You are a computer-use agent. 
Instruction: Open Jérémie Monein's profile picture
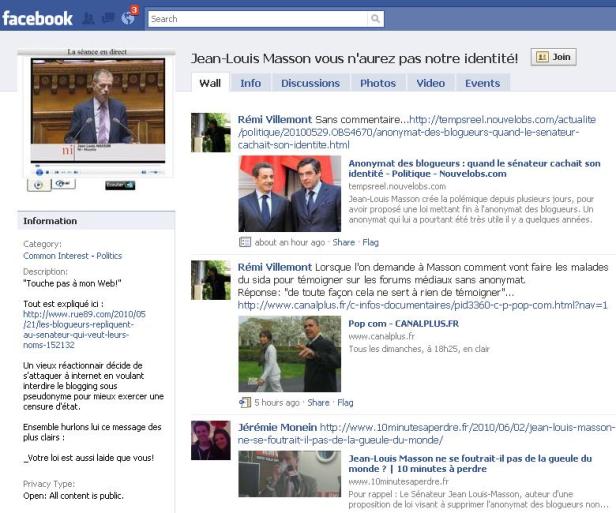pyautogui.click(x=210, y=440)
